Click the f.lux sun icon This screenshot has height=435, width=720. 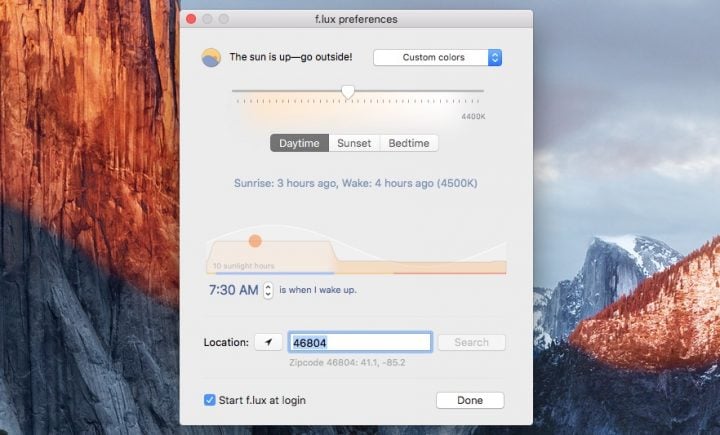pyautogui.click(x=211, y=57)
